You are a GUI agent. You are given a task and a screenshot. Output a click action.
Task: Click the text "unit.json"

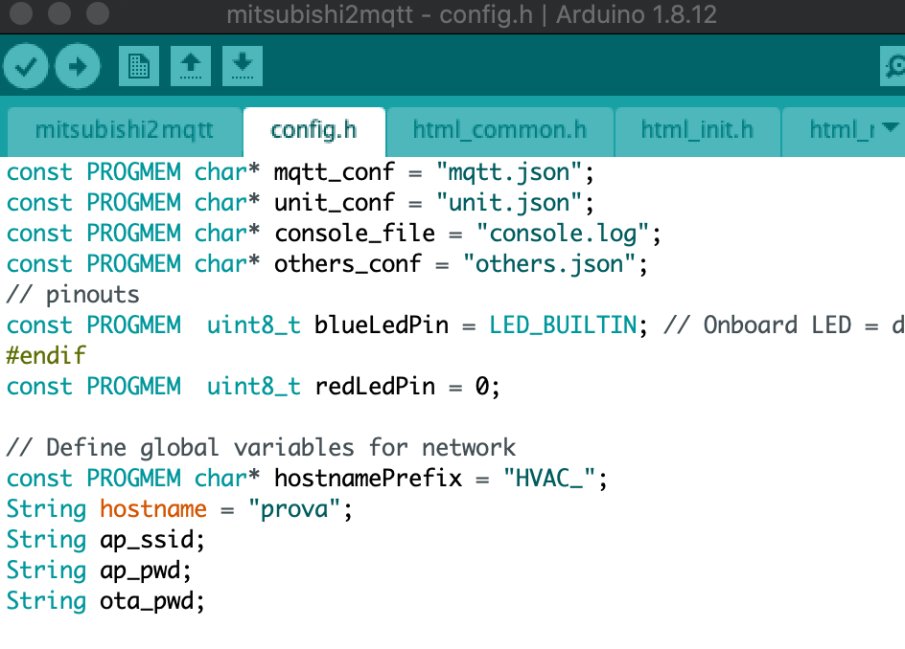[x=508, y=203]
